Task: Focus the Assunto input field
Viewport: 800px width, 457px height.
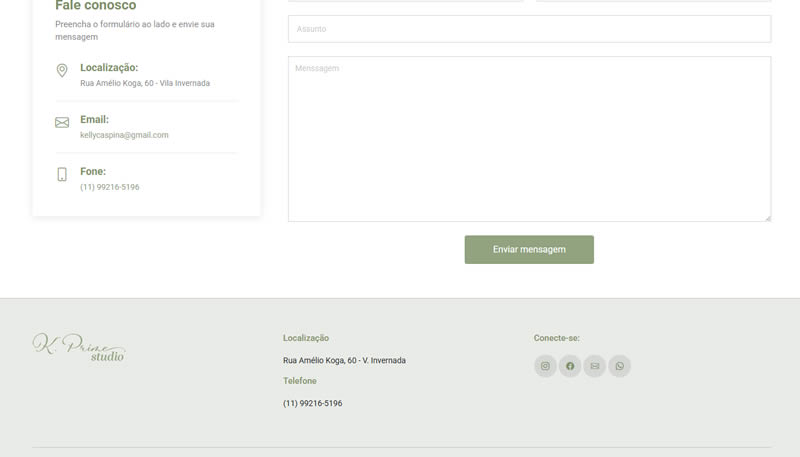Action: click(529, 29)
